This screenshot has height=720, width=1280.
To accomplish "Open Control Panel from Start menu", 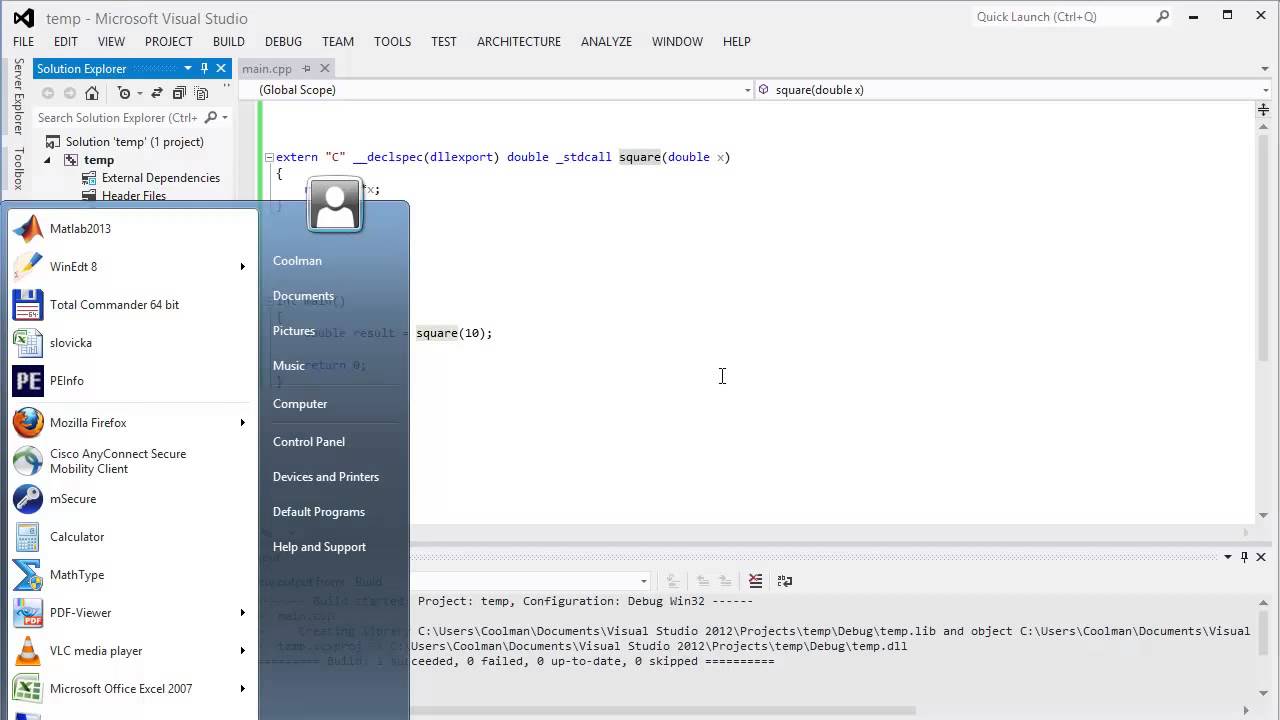I will coord(309,442).
